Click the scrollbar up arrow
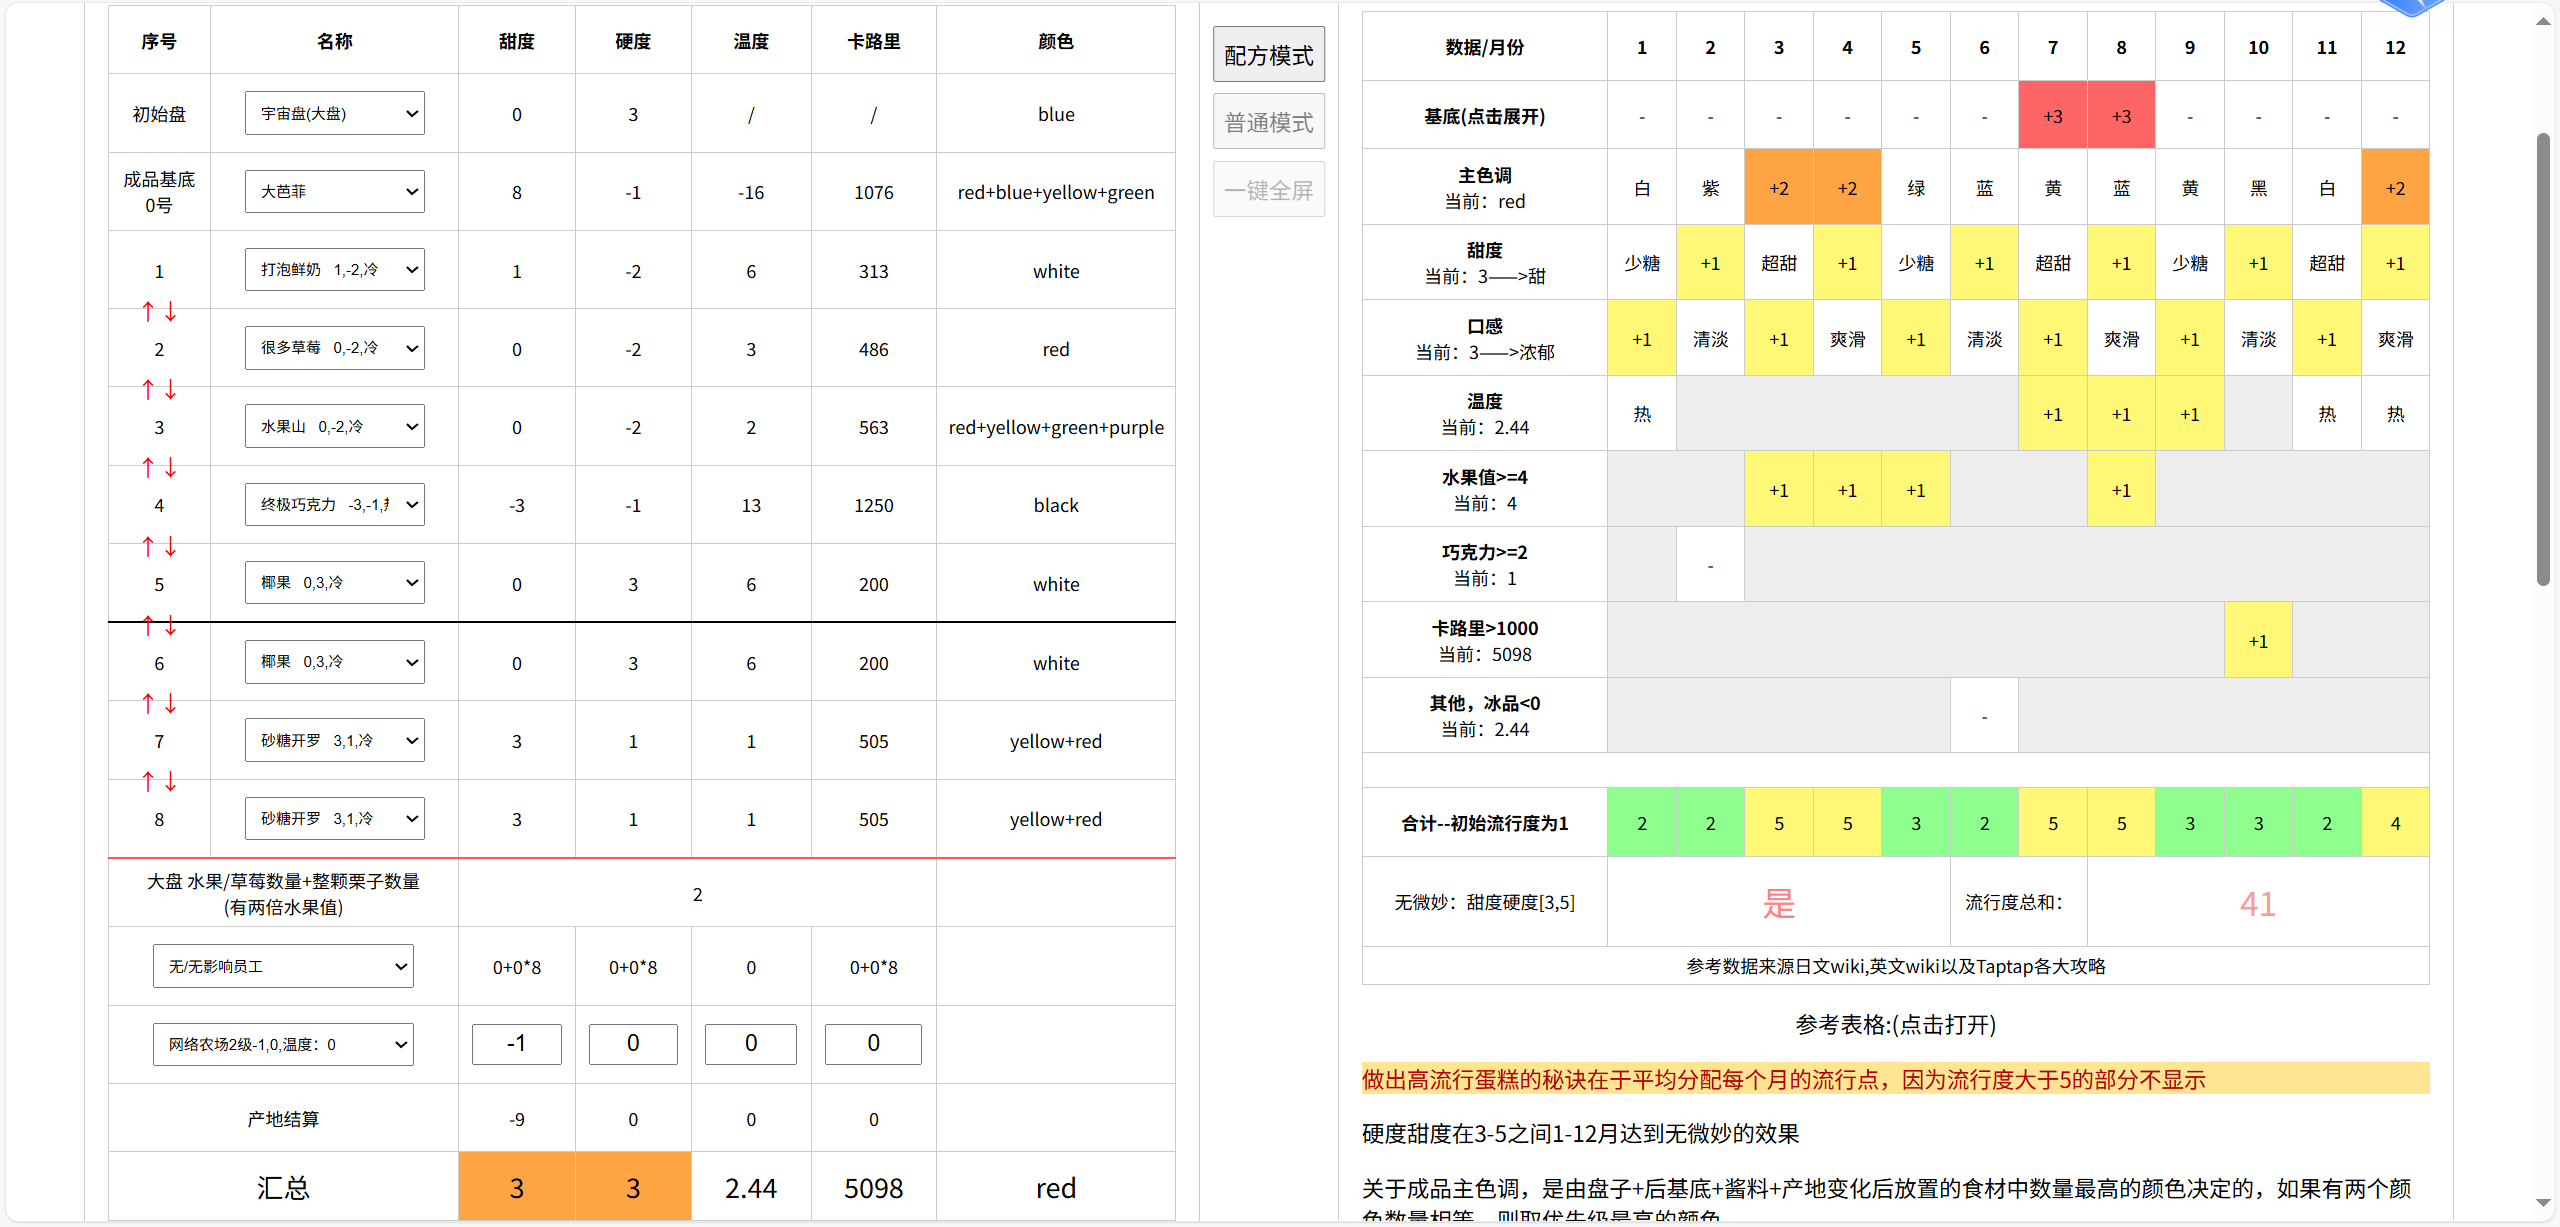 click(x=2543, y=21)
